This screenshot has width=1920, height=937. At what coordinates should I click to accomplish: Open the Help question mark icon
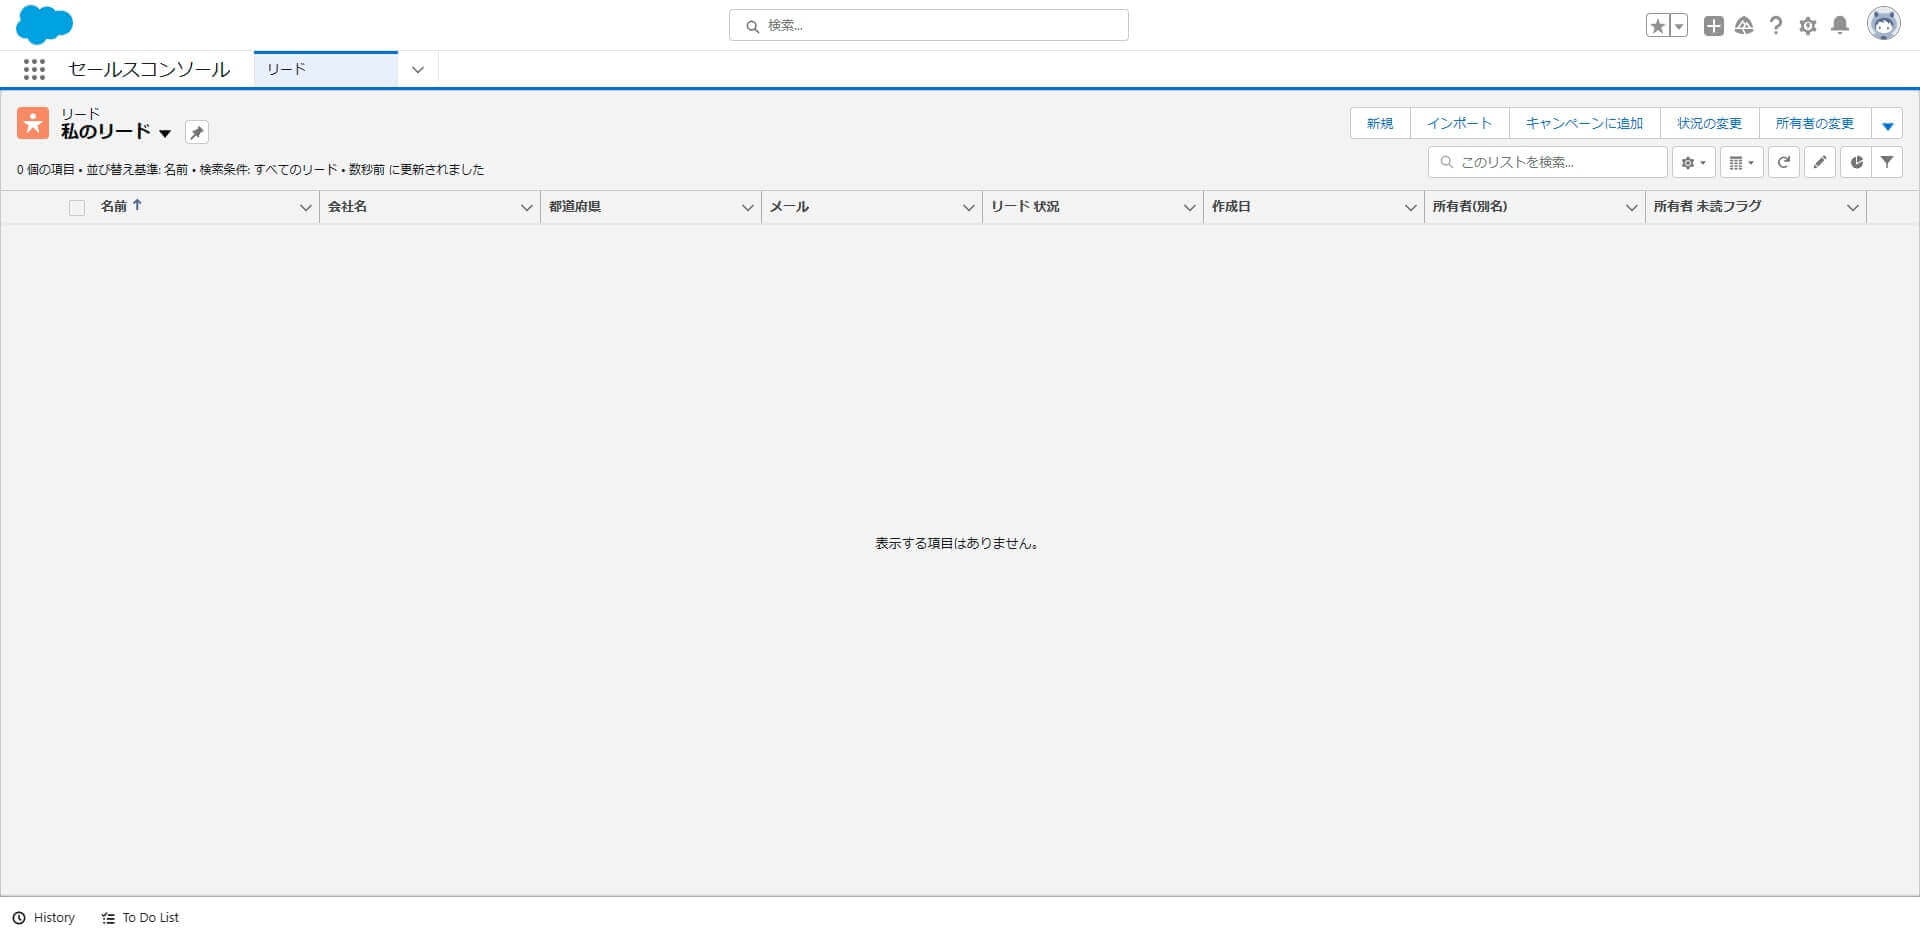pos(1776,26)
